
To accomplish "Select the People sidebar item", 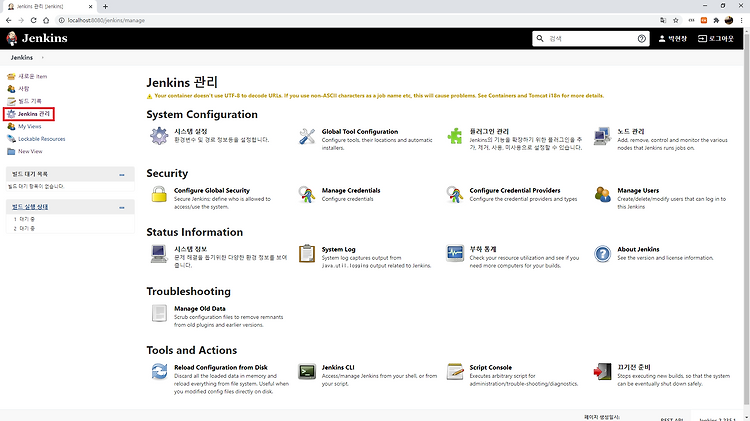I will (x=23, y=89).
